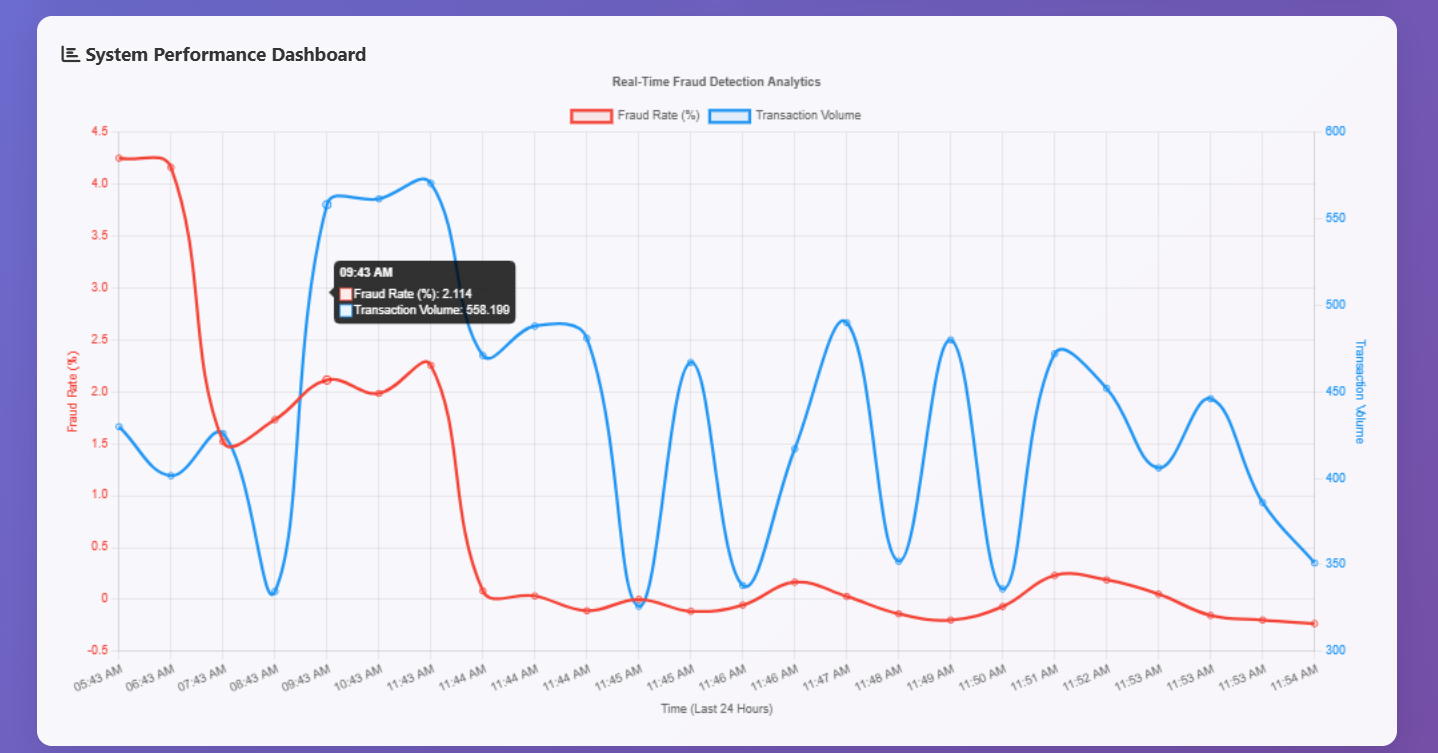Screen dimensions: 1438x753
Task: Click the Real-Time Fraud Detection Analytics chart title
Action: [715, 81]
